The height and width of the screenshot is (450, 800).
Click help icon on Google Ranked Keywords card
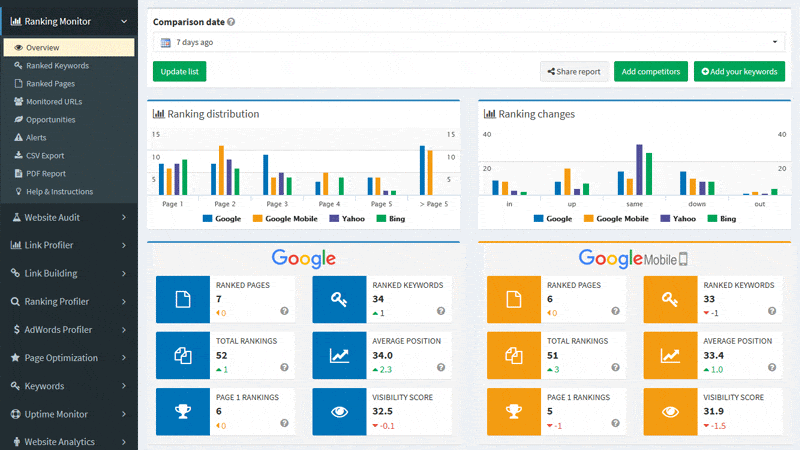click(x=441, y=311)
